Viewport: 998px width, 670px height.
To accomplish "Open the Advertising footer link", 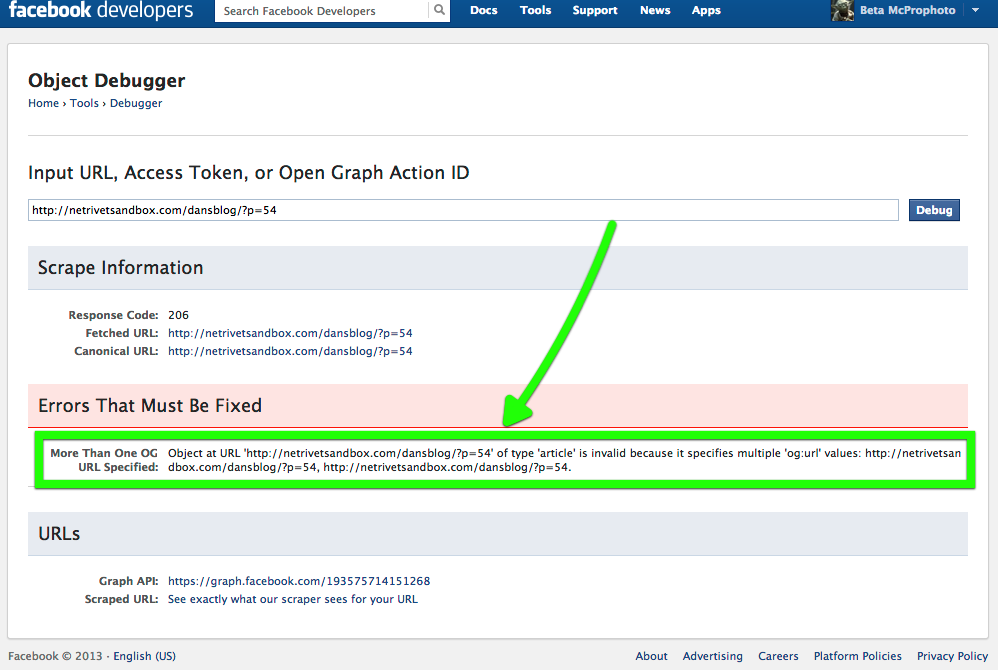I will point(712,656).
